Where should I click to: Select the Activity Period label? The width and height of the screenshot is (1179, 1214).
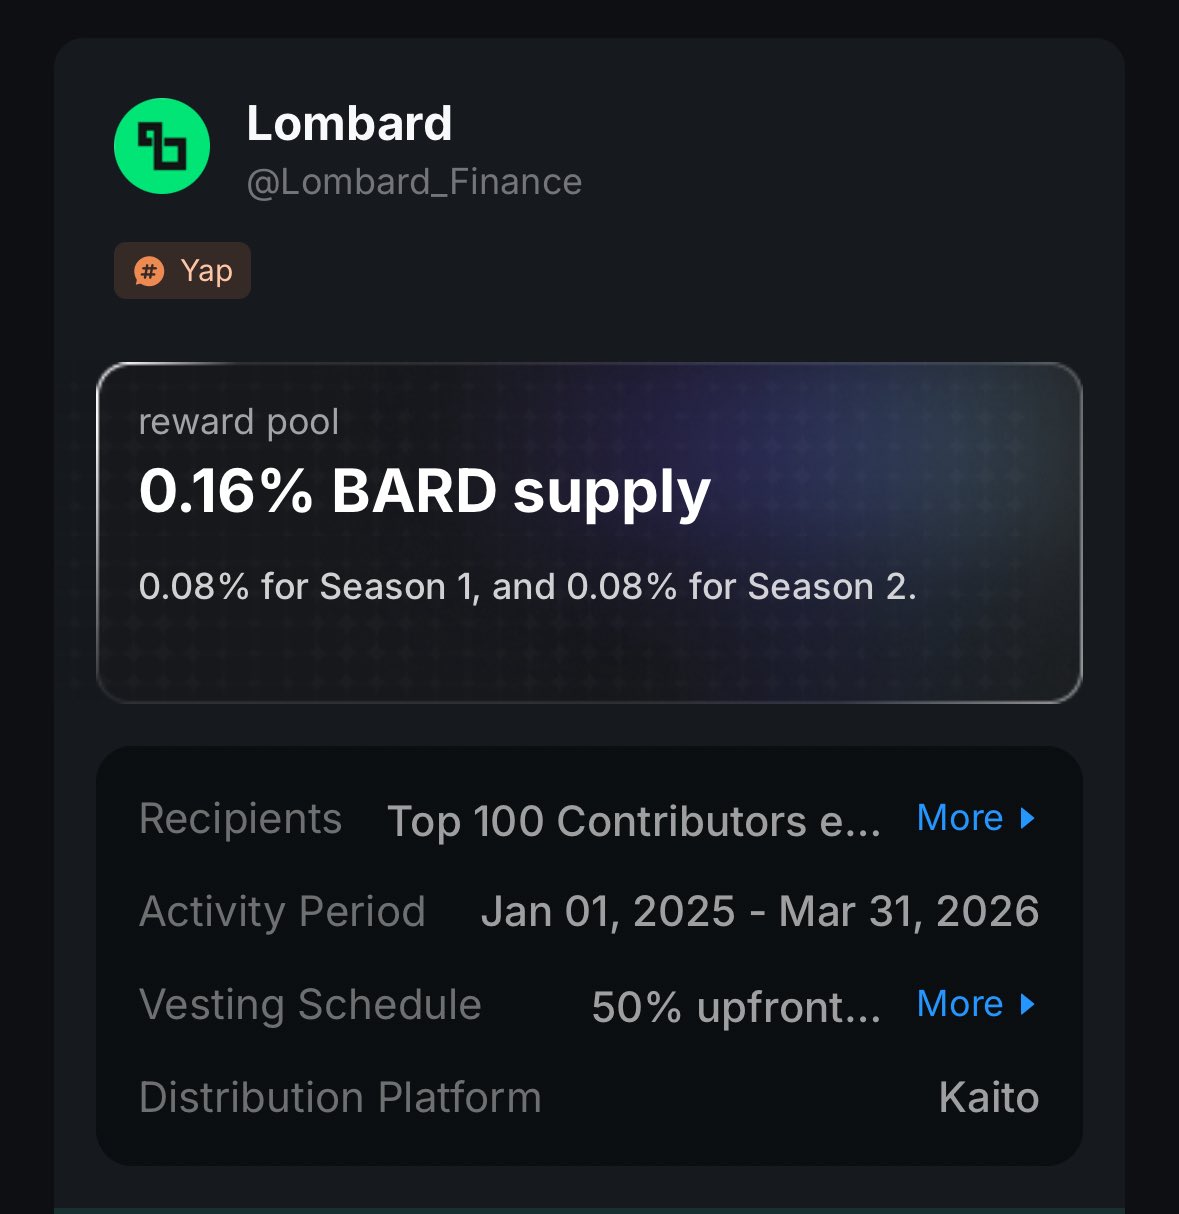[x=282, y=912]
